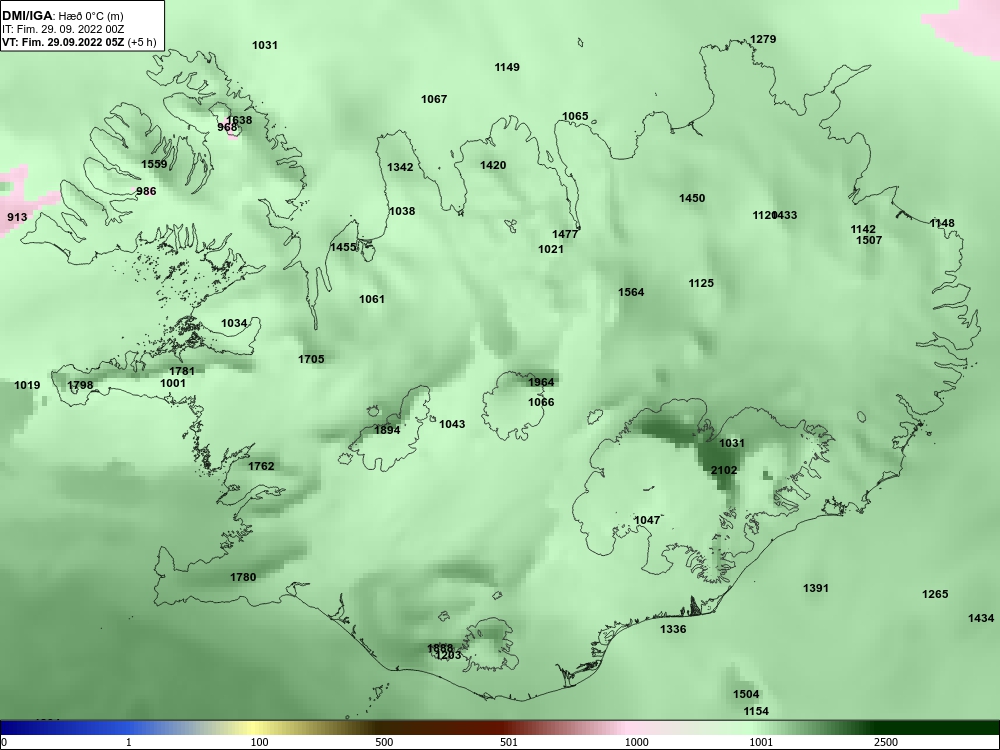Click the map value 1559
Screen dimensions: 1000x750
pos(154,164)
